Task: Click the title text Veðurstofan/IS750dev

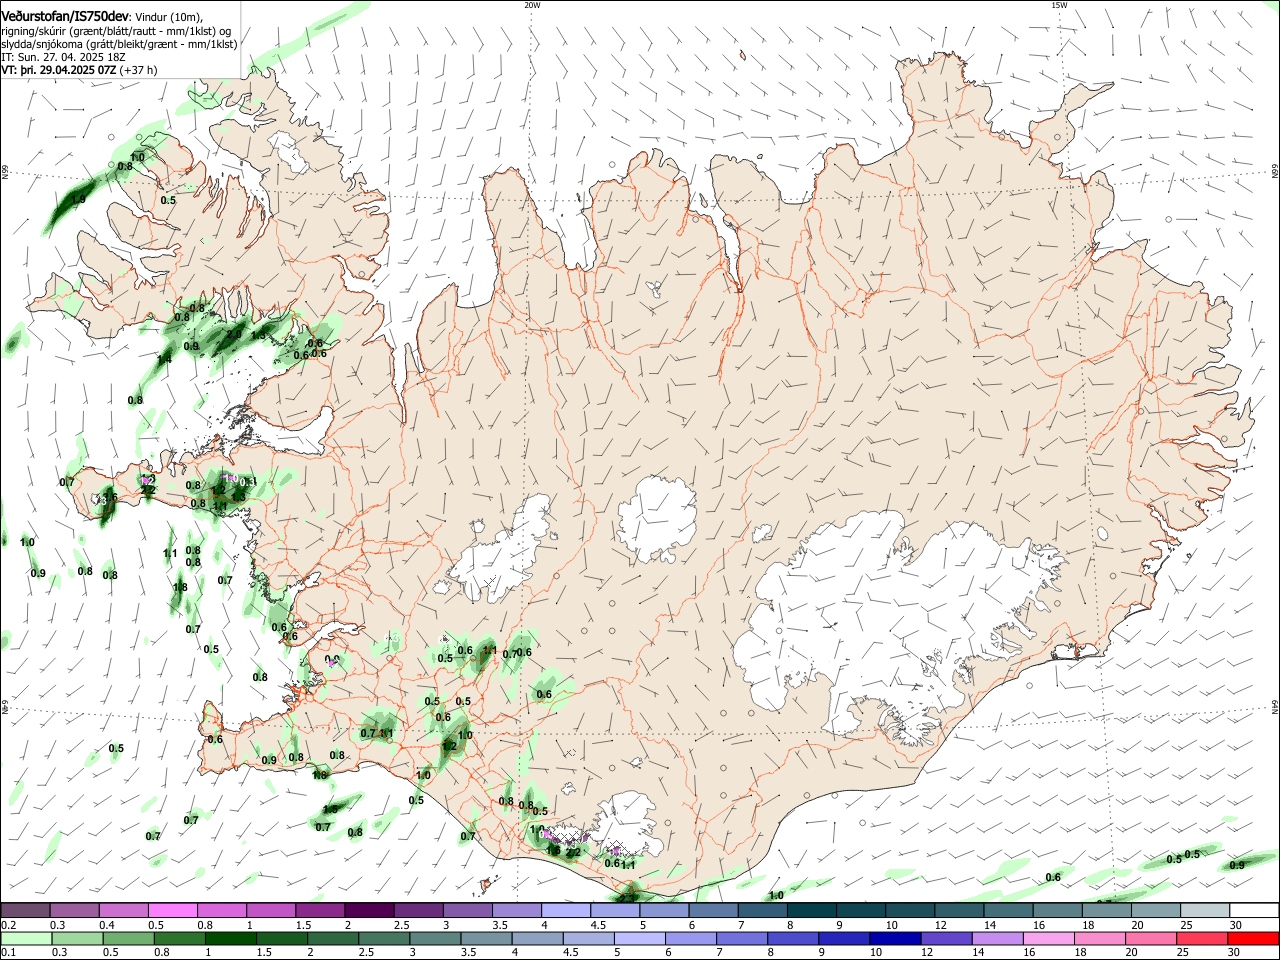Action: tap(66, 17)
